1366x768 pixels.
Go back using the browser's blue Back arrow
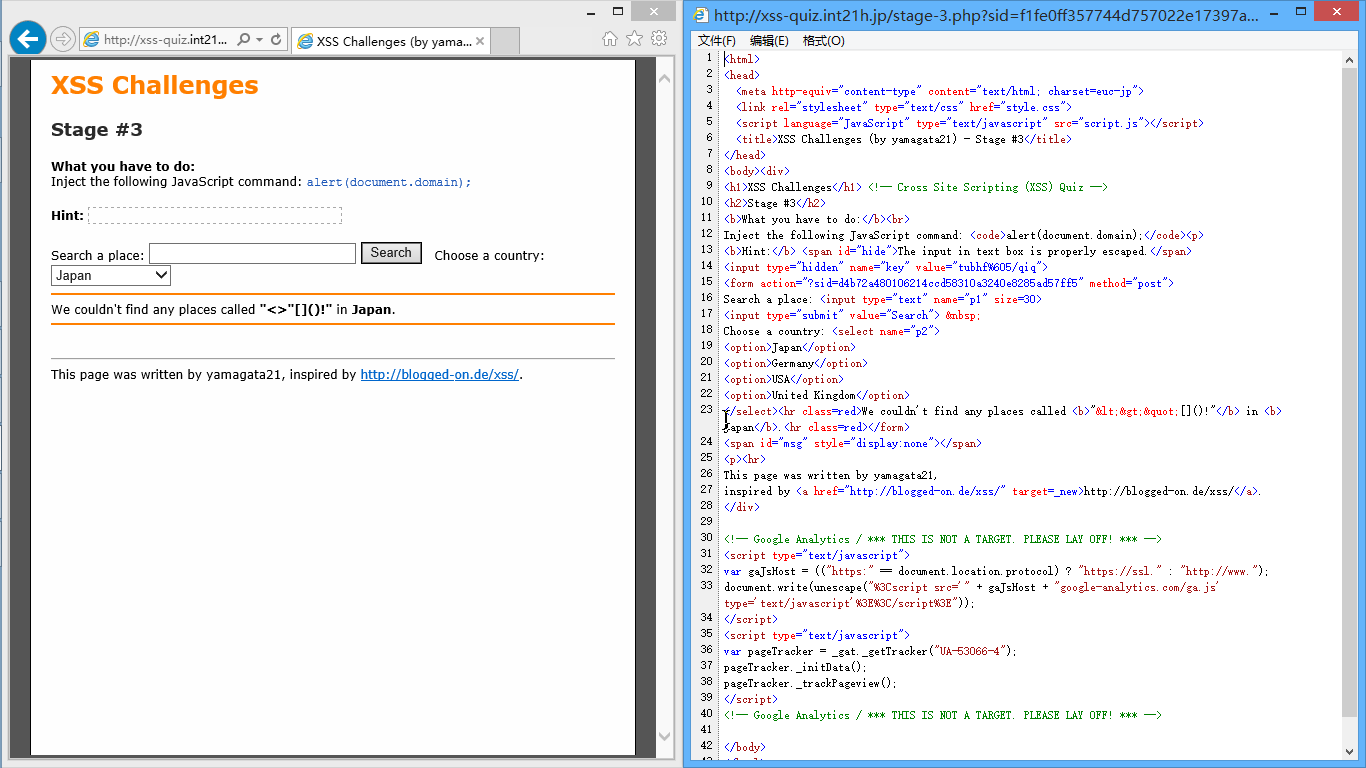tap(27, 39)
